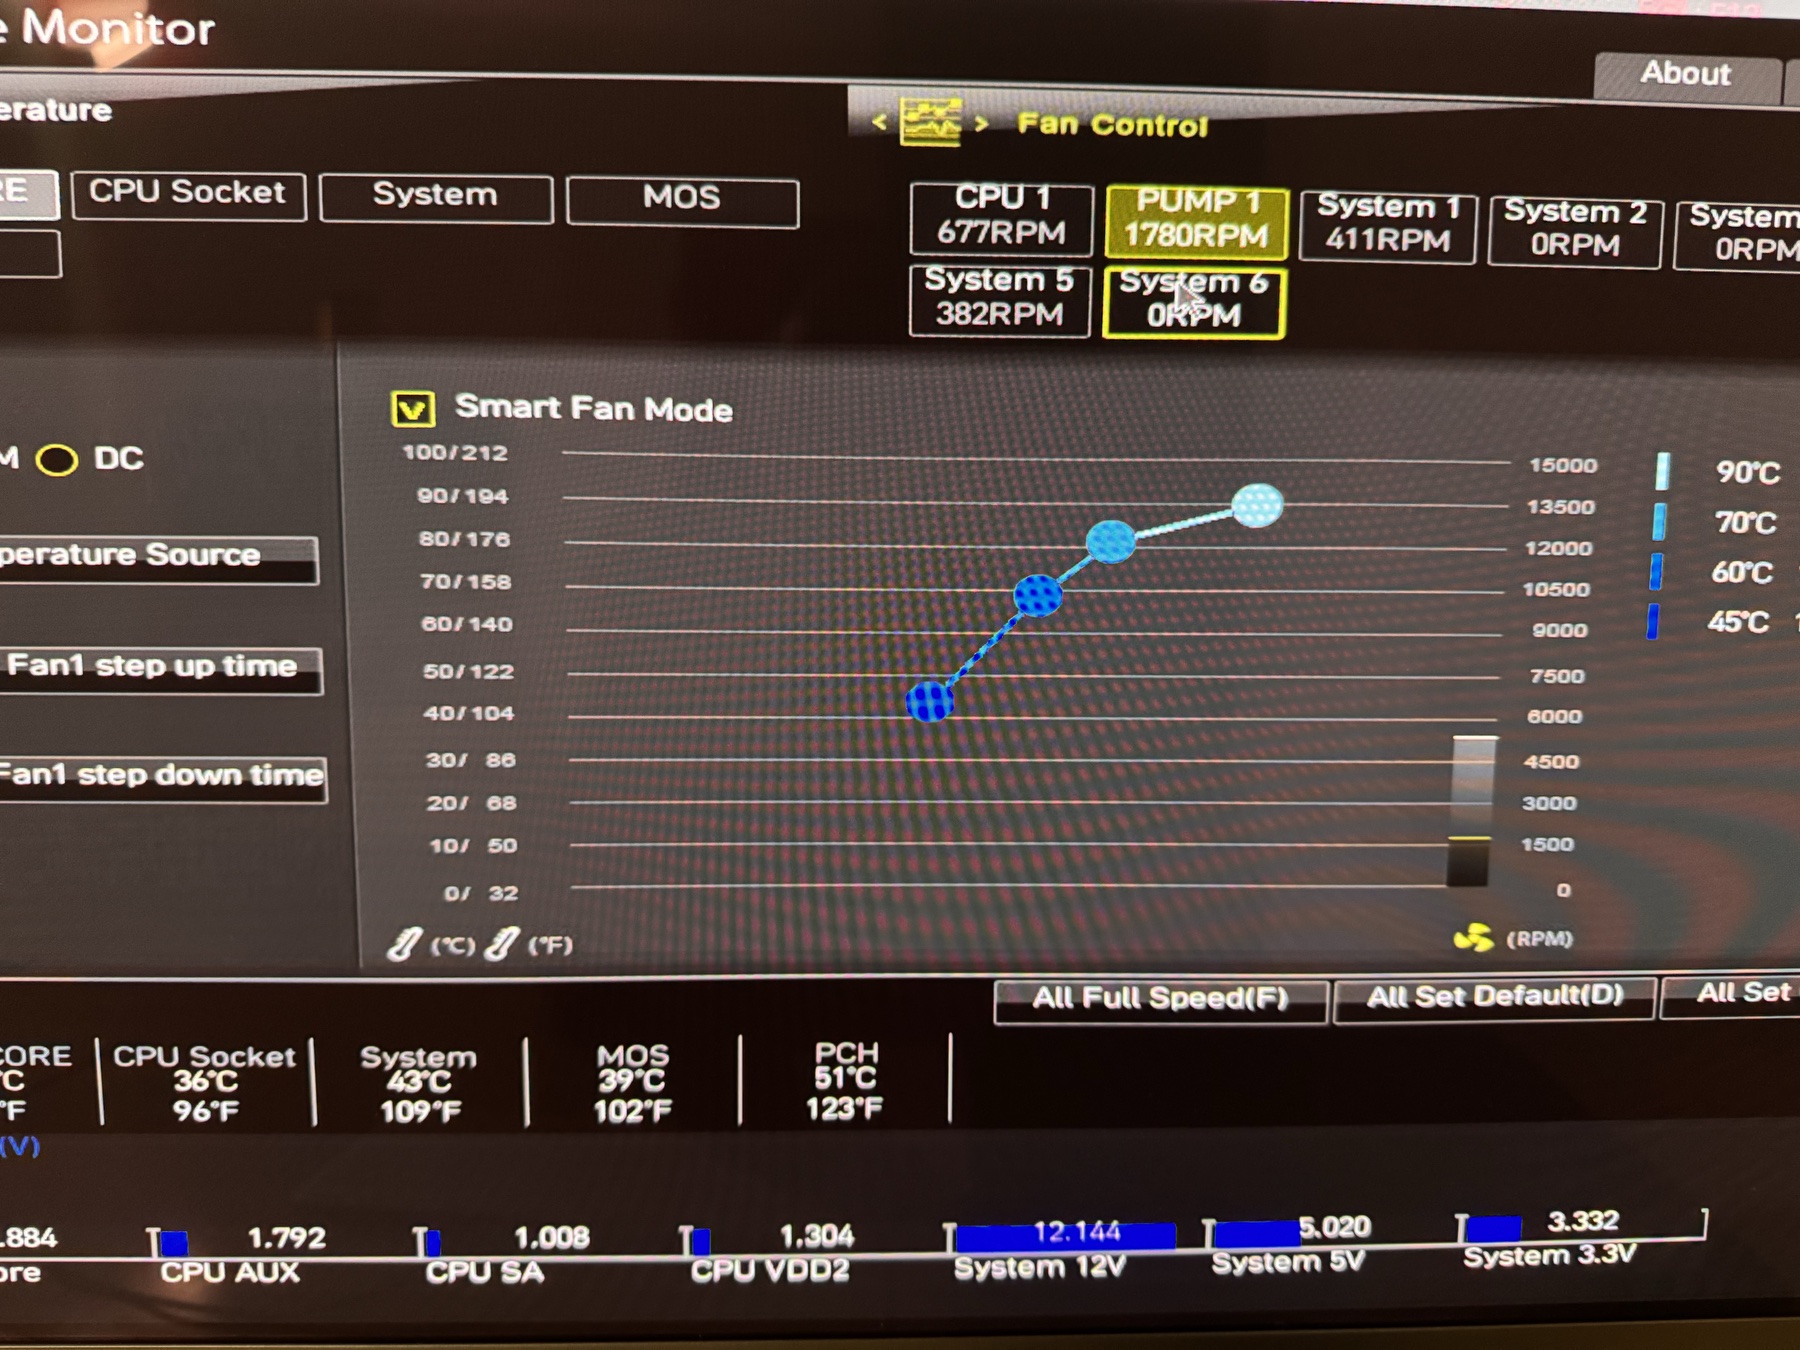The image size is (1800, 1350).
Task: Click the 90°C curve legend marker
Action: coord(1663,471)
